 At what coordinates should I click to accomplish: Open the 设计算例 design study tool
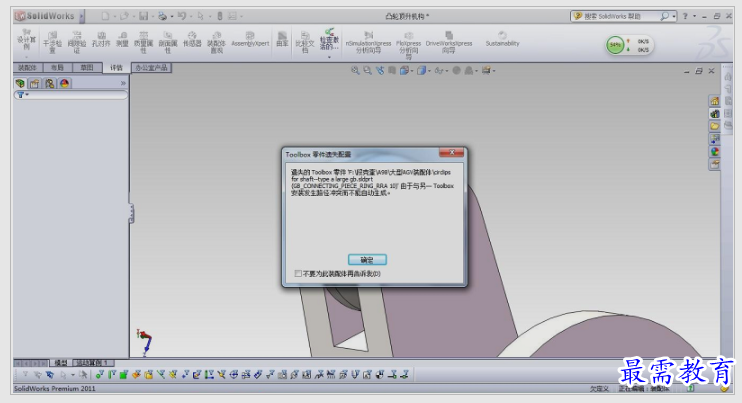coord(26,40)
